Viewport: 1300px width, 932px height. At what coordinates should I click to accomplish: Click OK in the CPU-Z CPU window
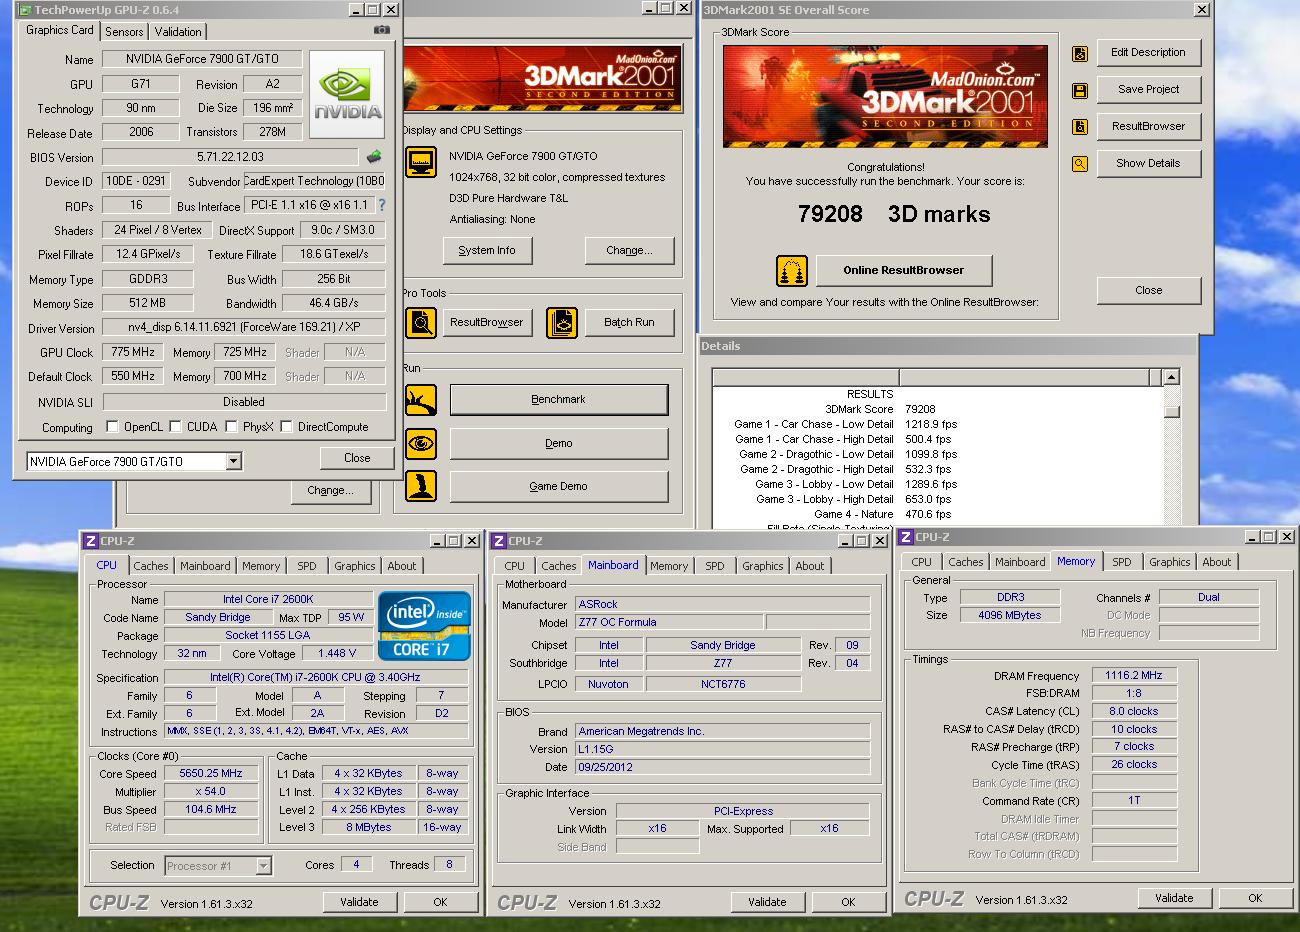point(440,902)
